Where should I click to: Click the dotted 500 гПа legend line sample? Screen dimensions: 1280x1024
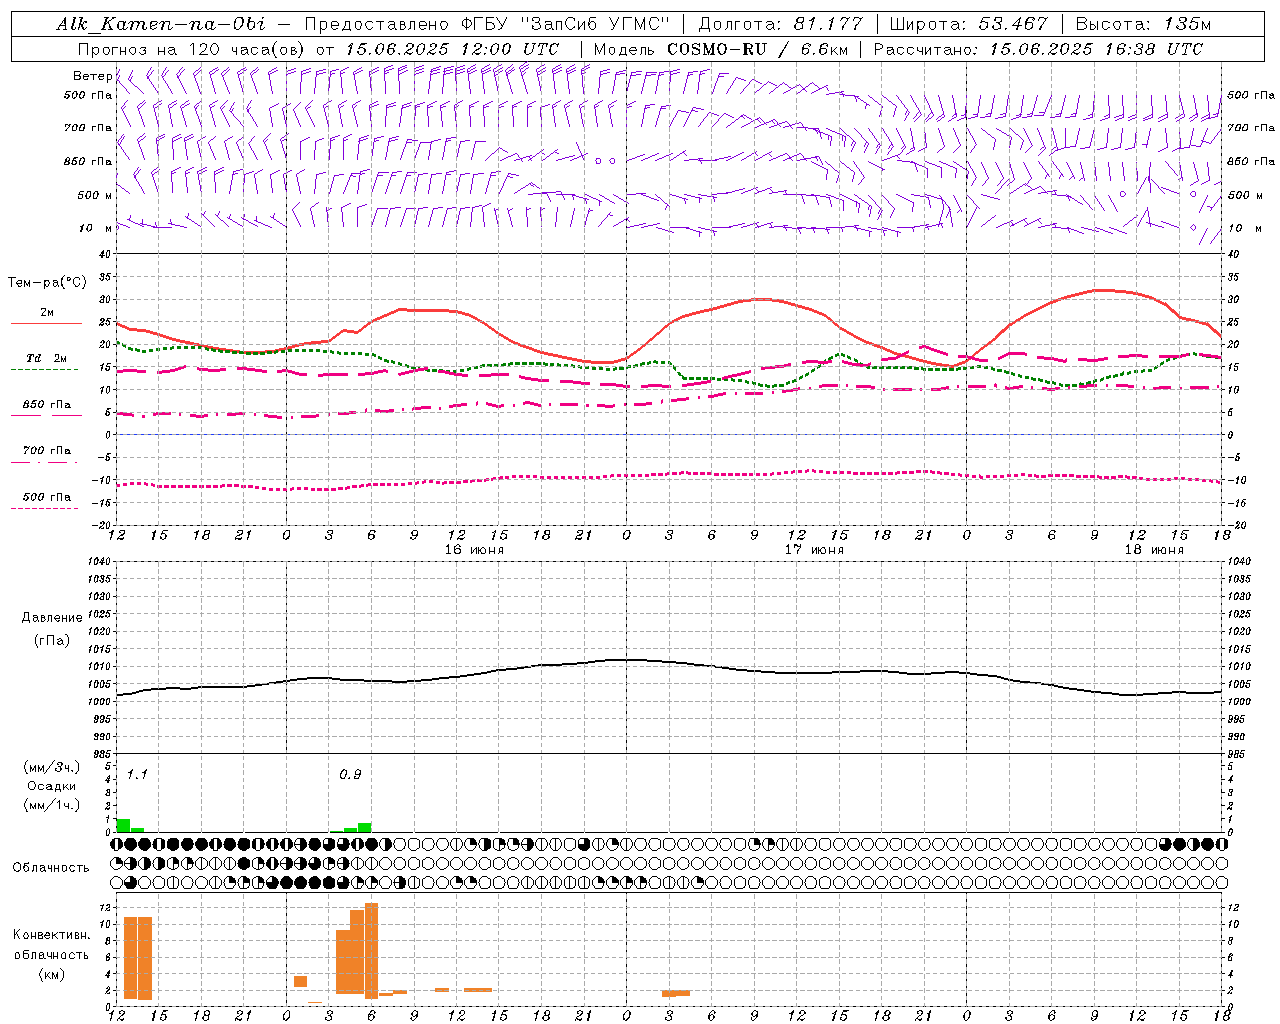coord(45,508)
